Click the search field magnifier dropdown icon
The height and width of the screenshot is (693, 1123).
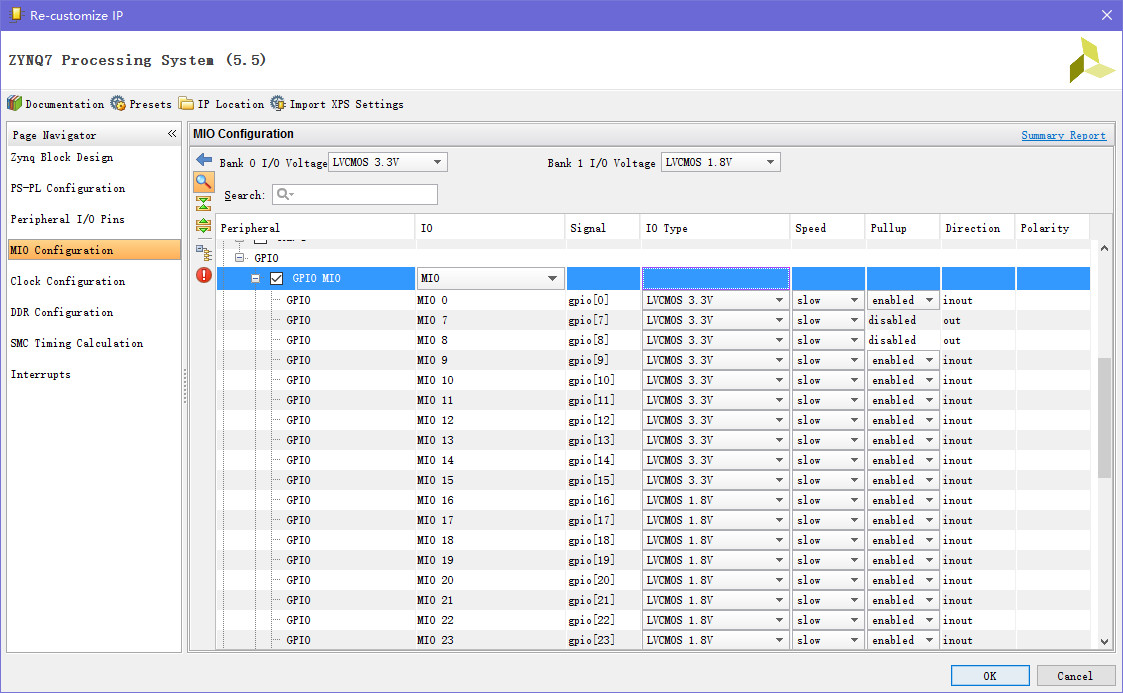click(285, 195)
